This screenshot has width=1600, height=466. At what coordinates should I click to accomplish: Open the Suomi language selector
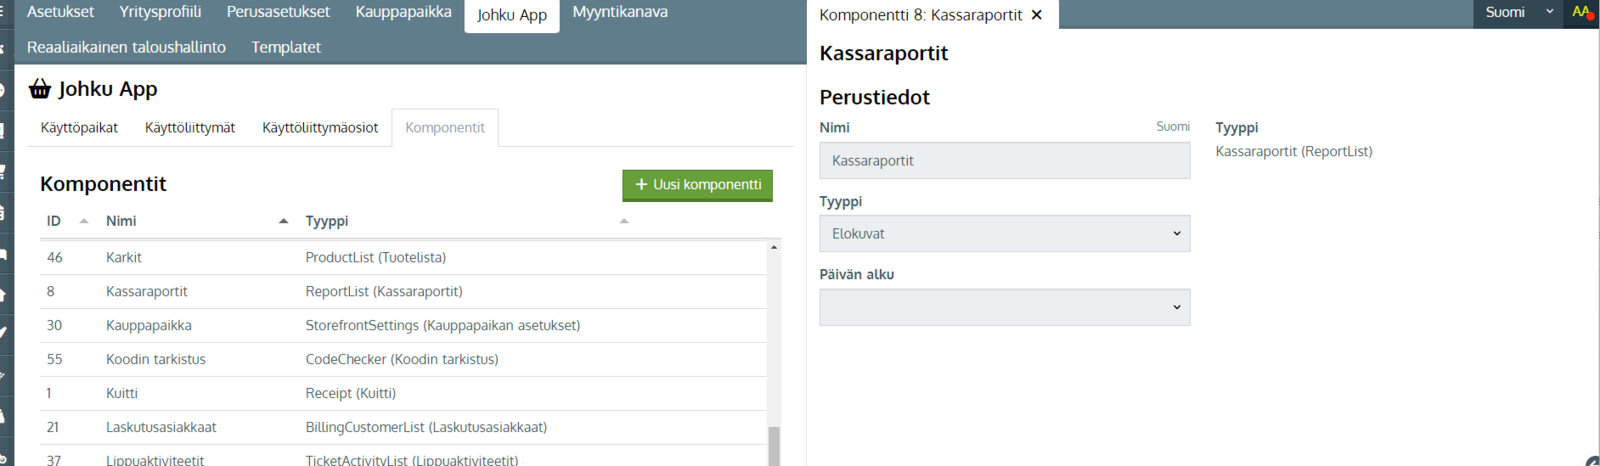point(1518,13)
